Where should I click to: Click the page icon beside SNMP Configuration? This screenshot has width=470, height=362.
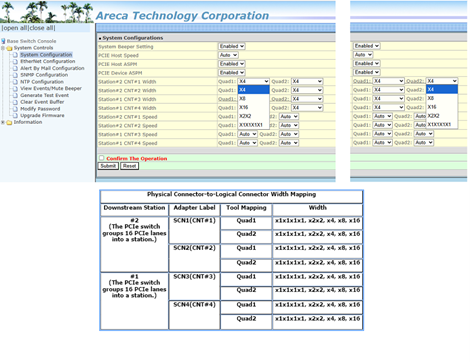(15, 75)
